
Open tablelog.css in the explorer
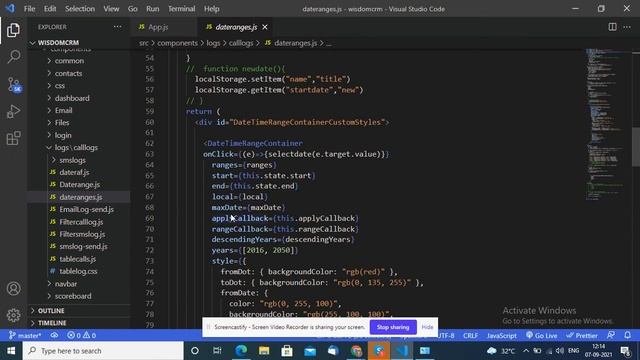78,271
